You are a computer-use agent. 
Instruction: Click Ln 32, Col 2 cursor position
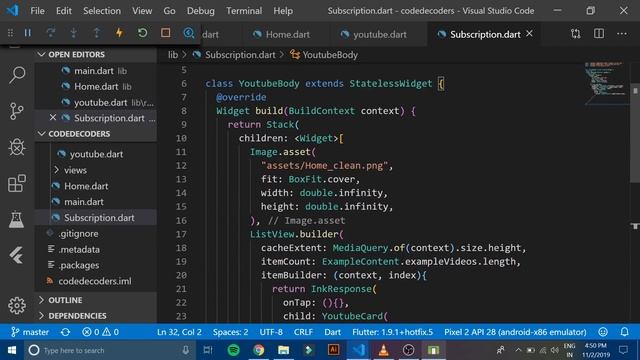tap(179, 332)
